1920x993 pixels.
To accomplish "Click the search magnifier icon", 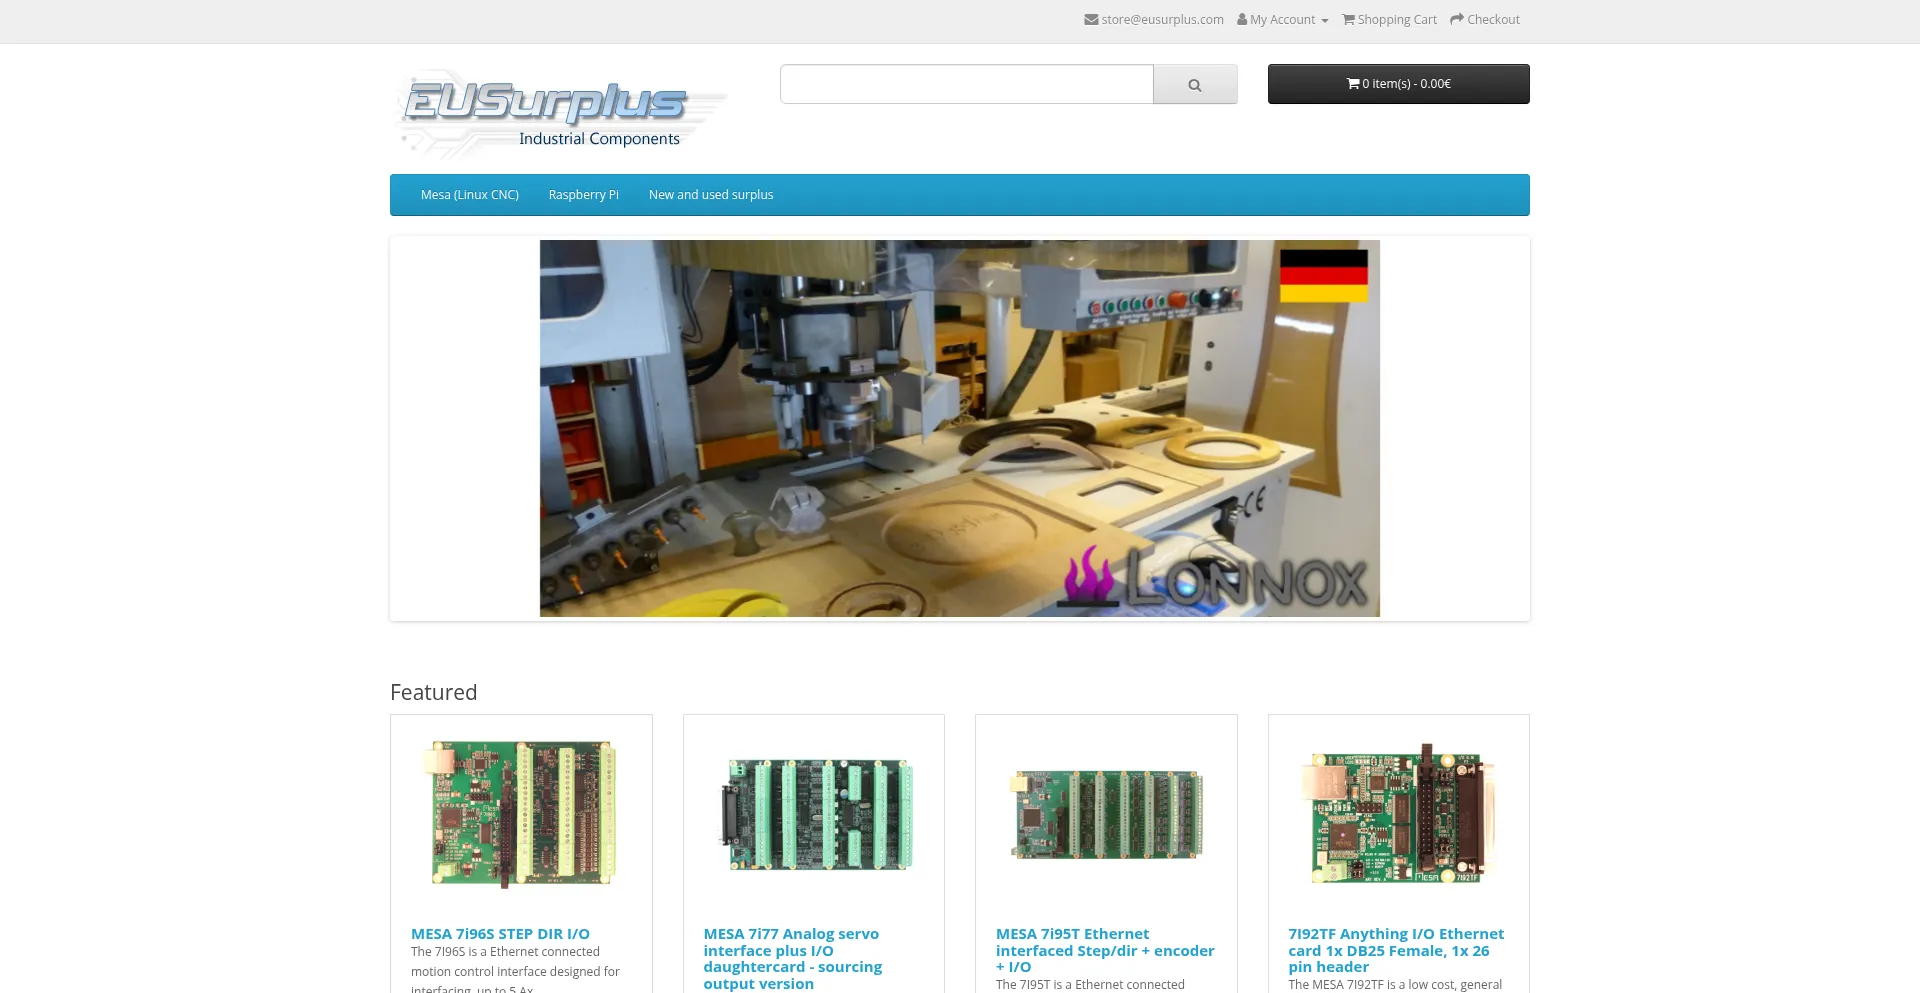I will [x=1195, y=84].
